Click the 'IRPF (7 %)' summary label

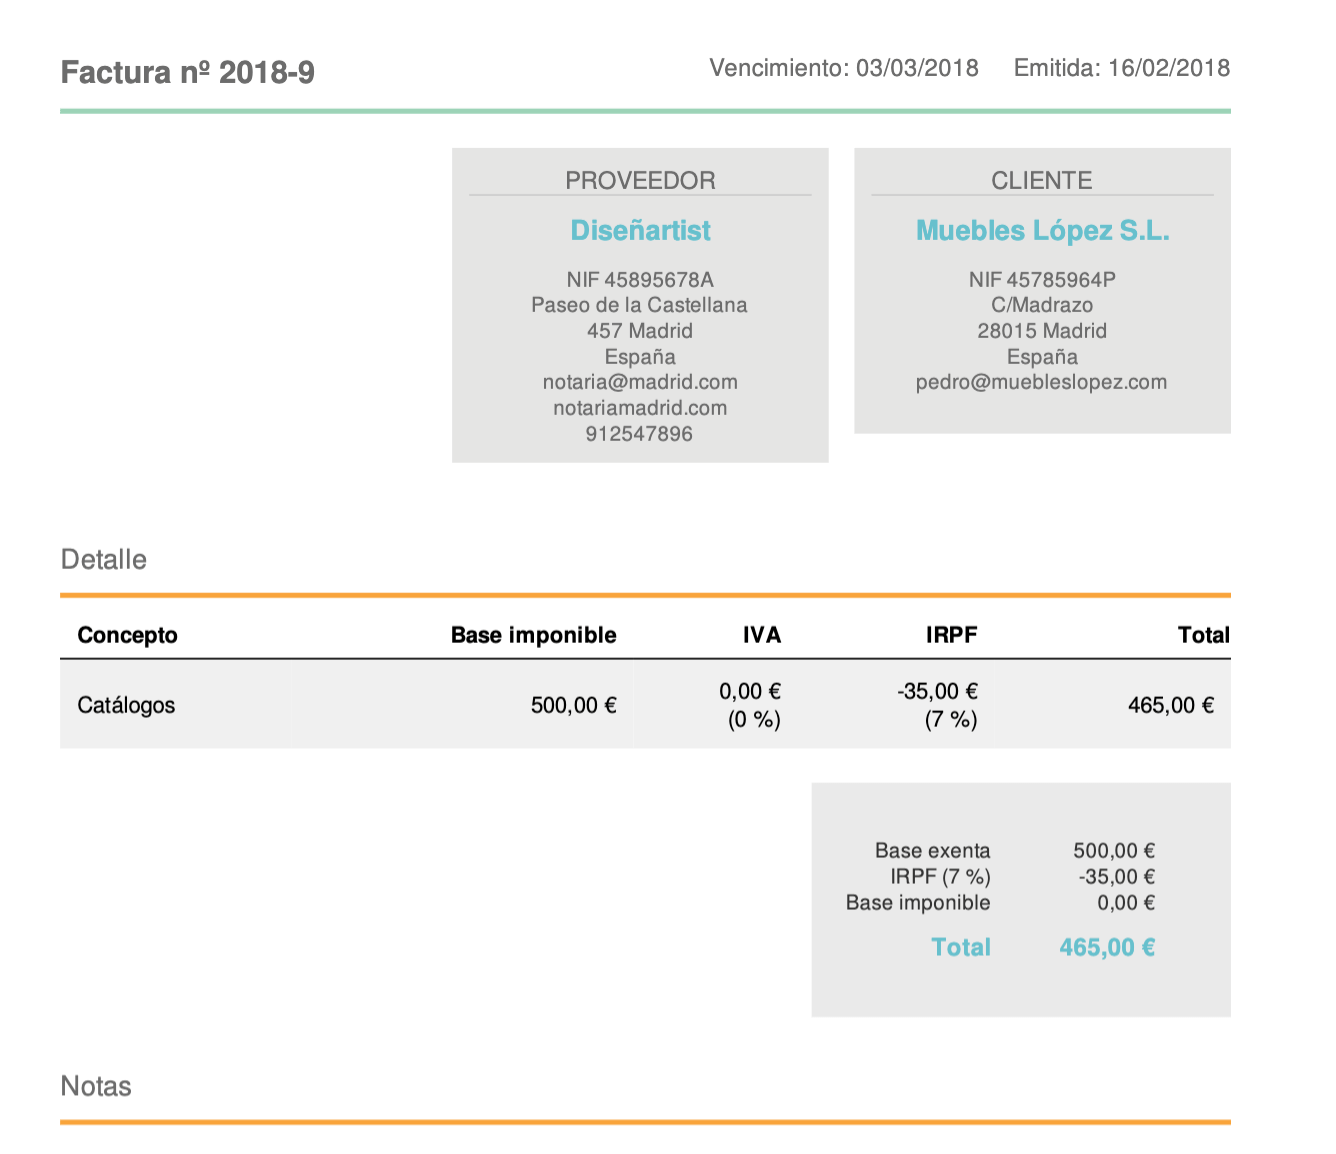tap(941, 877)
